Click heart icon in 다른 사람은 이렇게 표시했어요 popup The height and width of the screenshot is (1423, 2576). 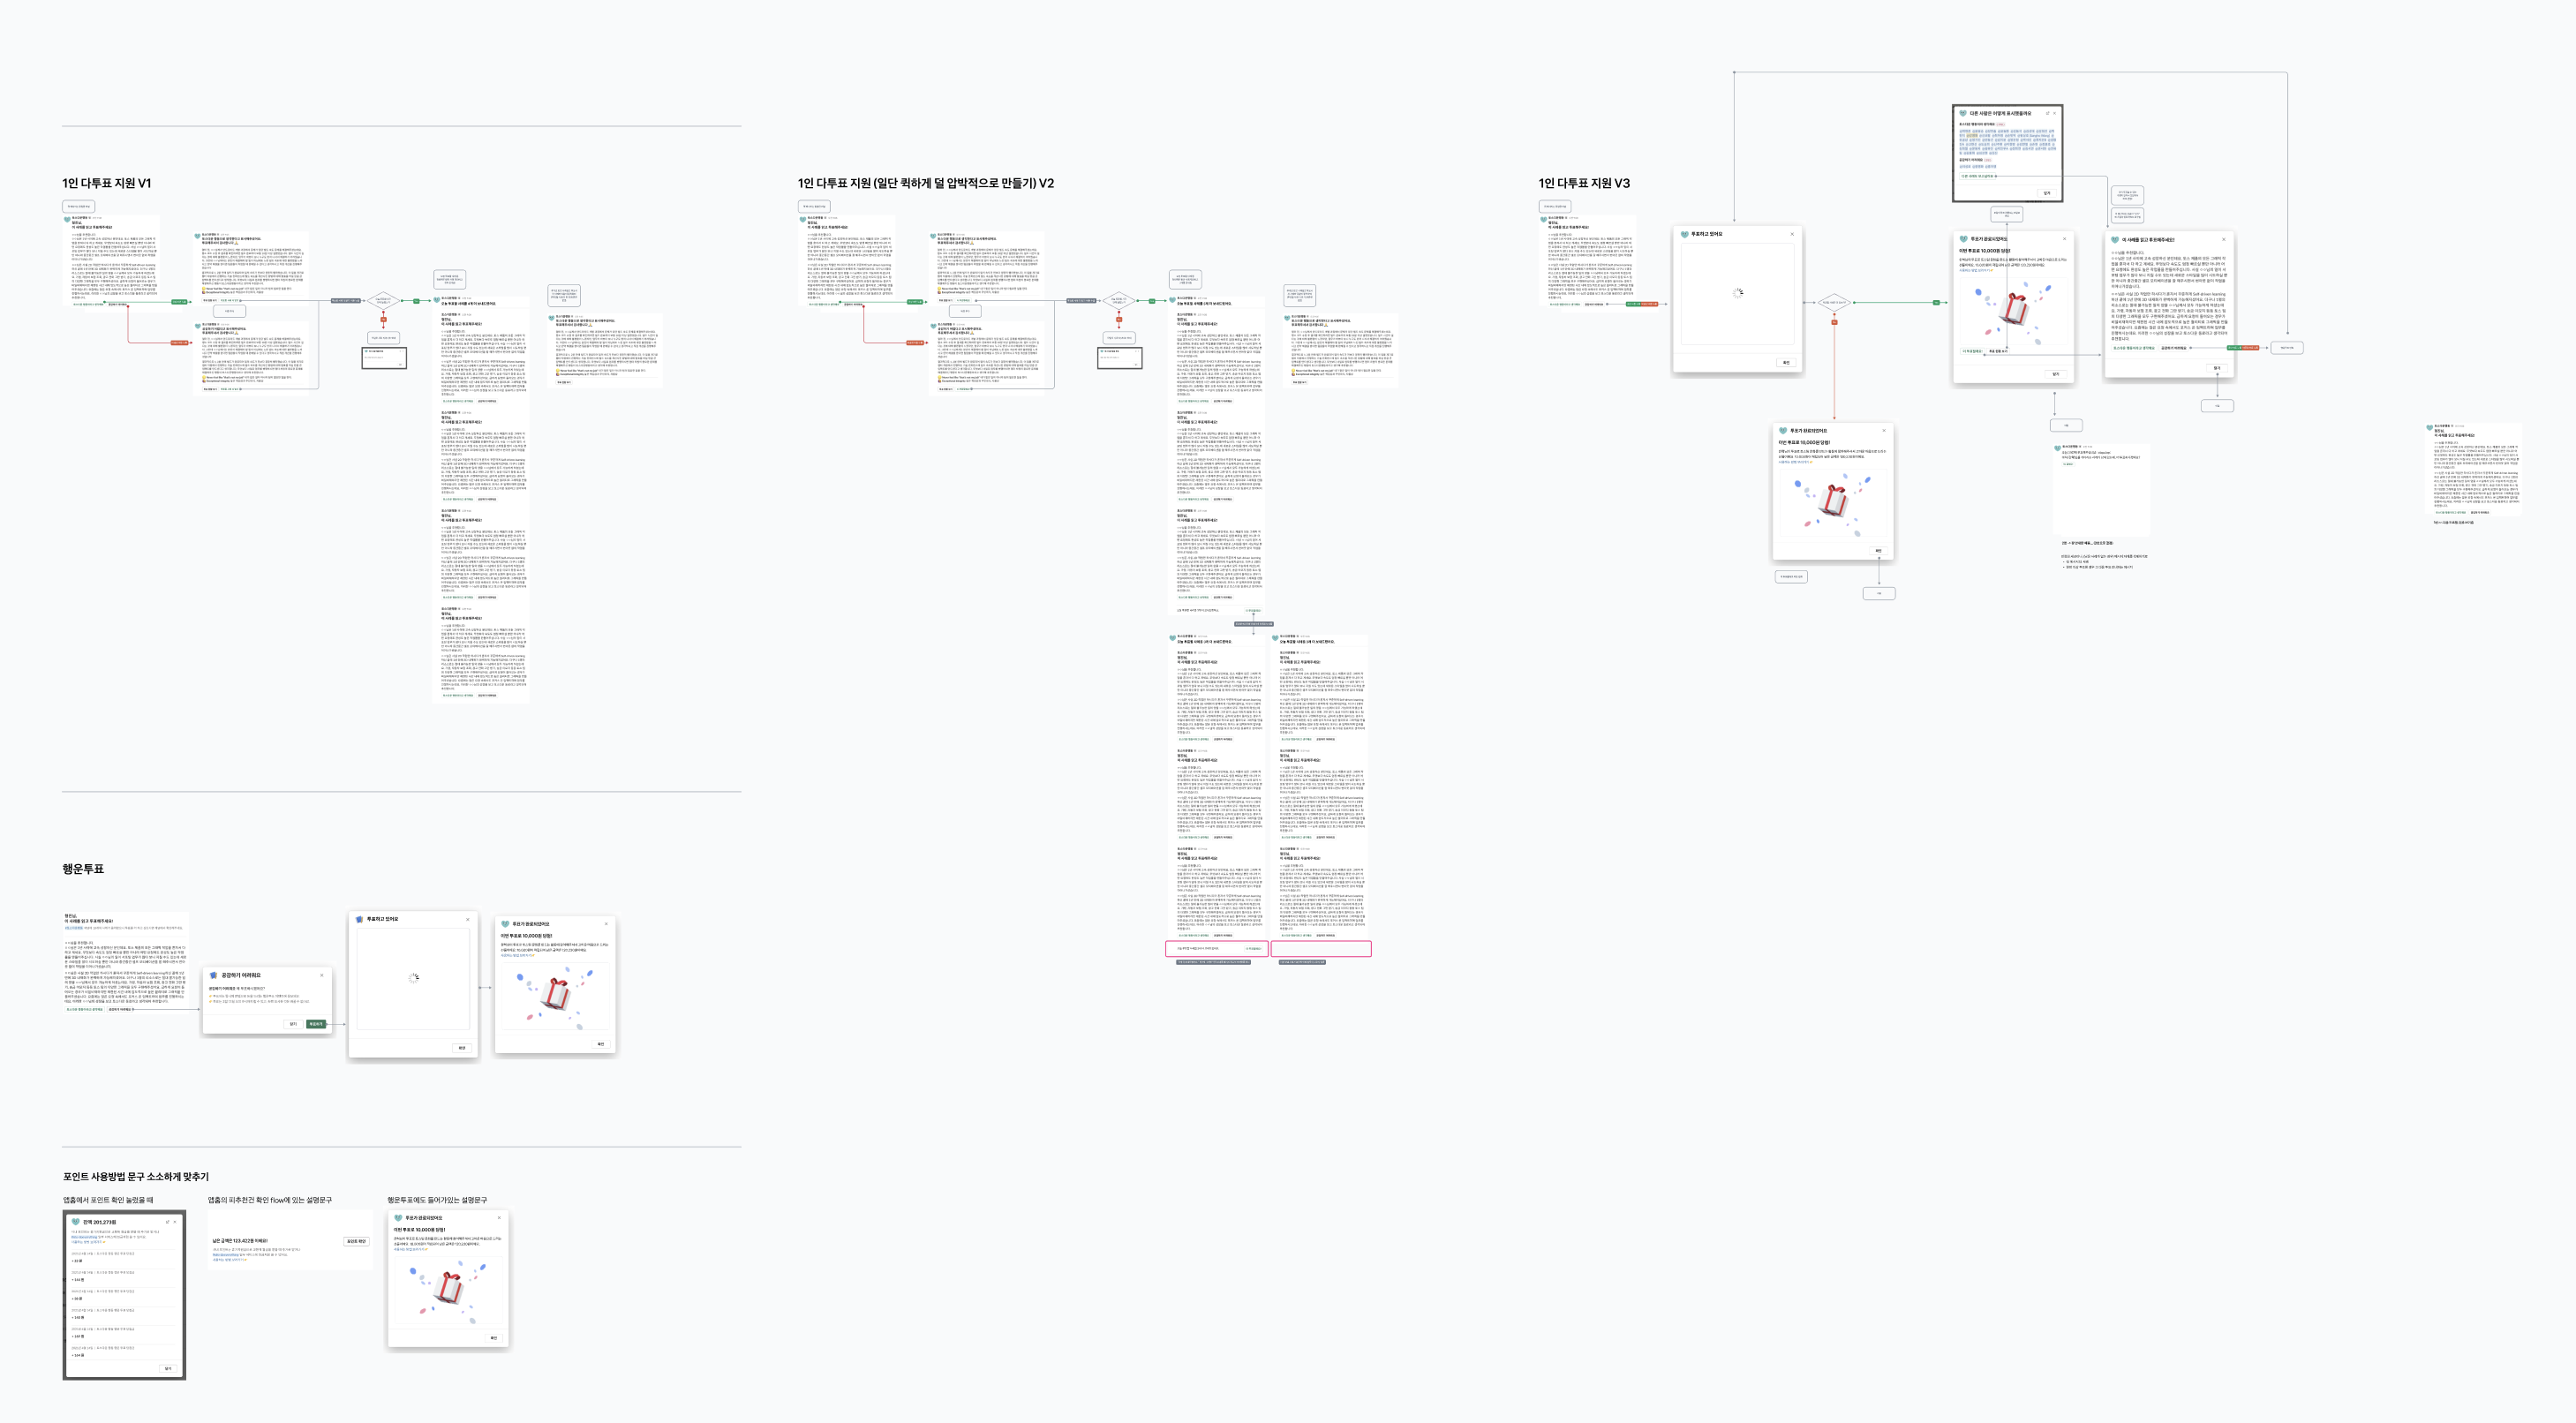tap(1963, 113)
